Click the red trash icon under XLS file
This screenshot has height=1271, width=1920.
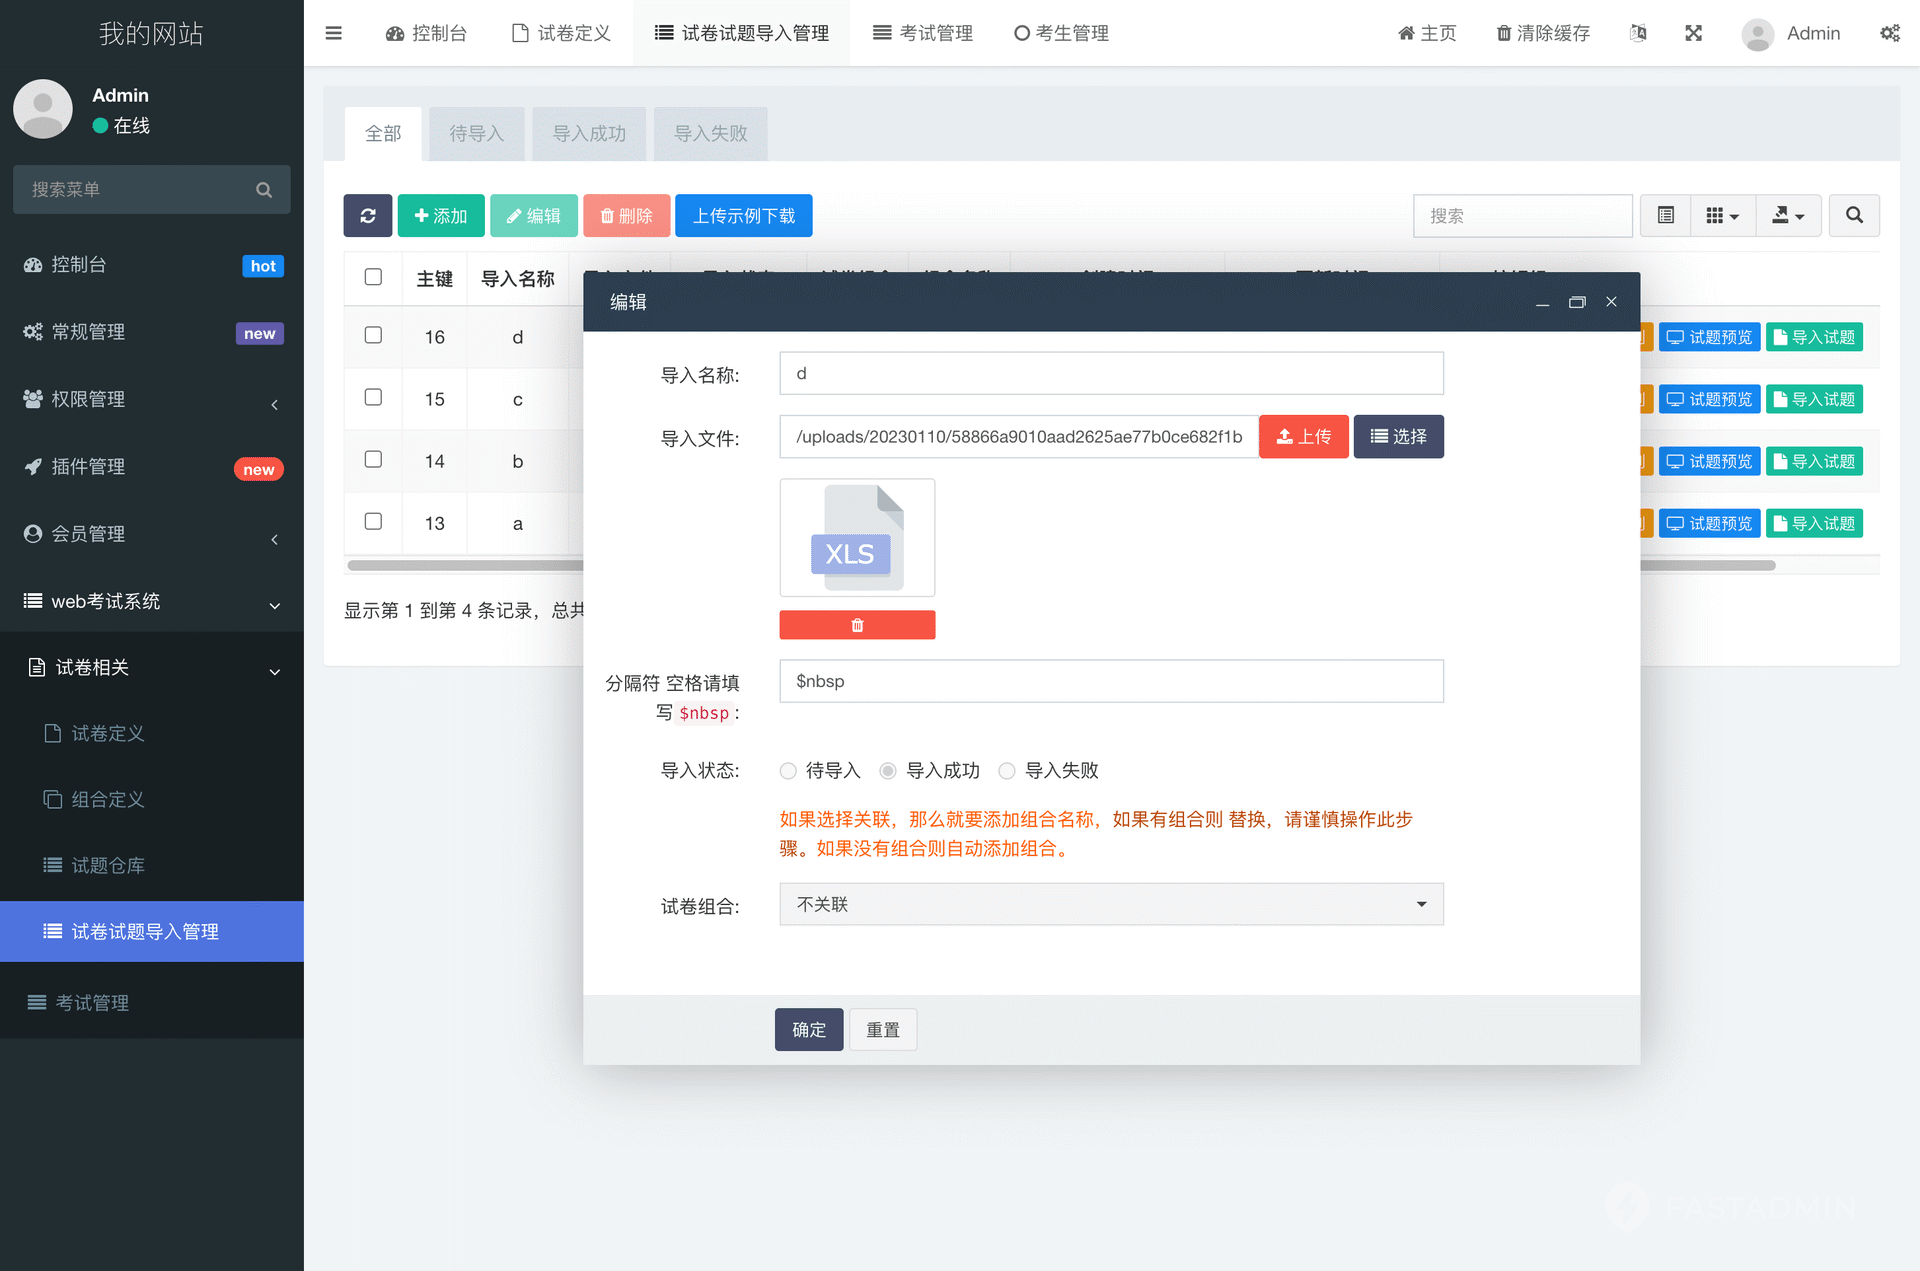[857, 625]
